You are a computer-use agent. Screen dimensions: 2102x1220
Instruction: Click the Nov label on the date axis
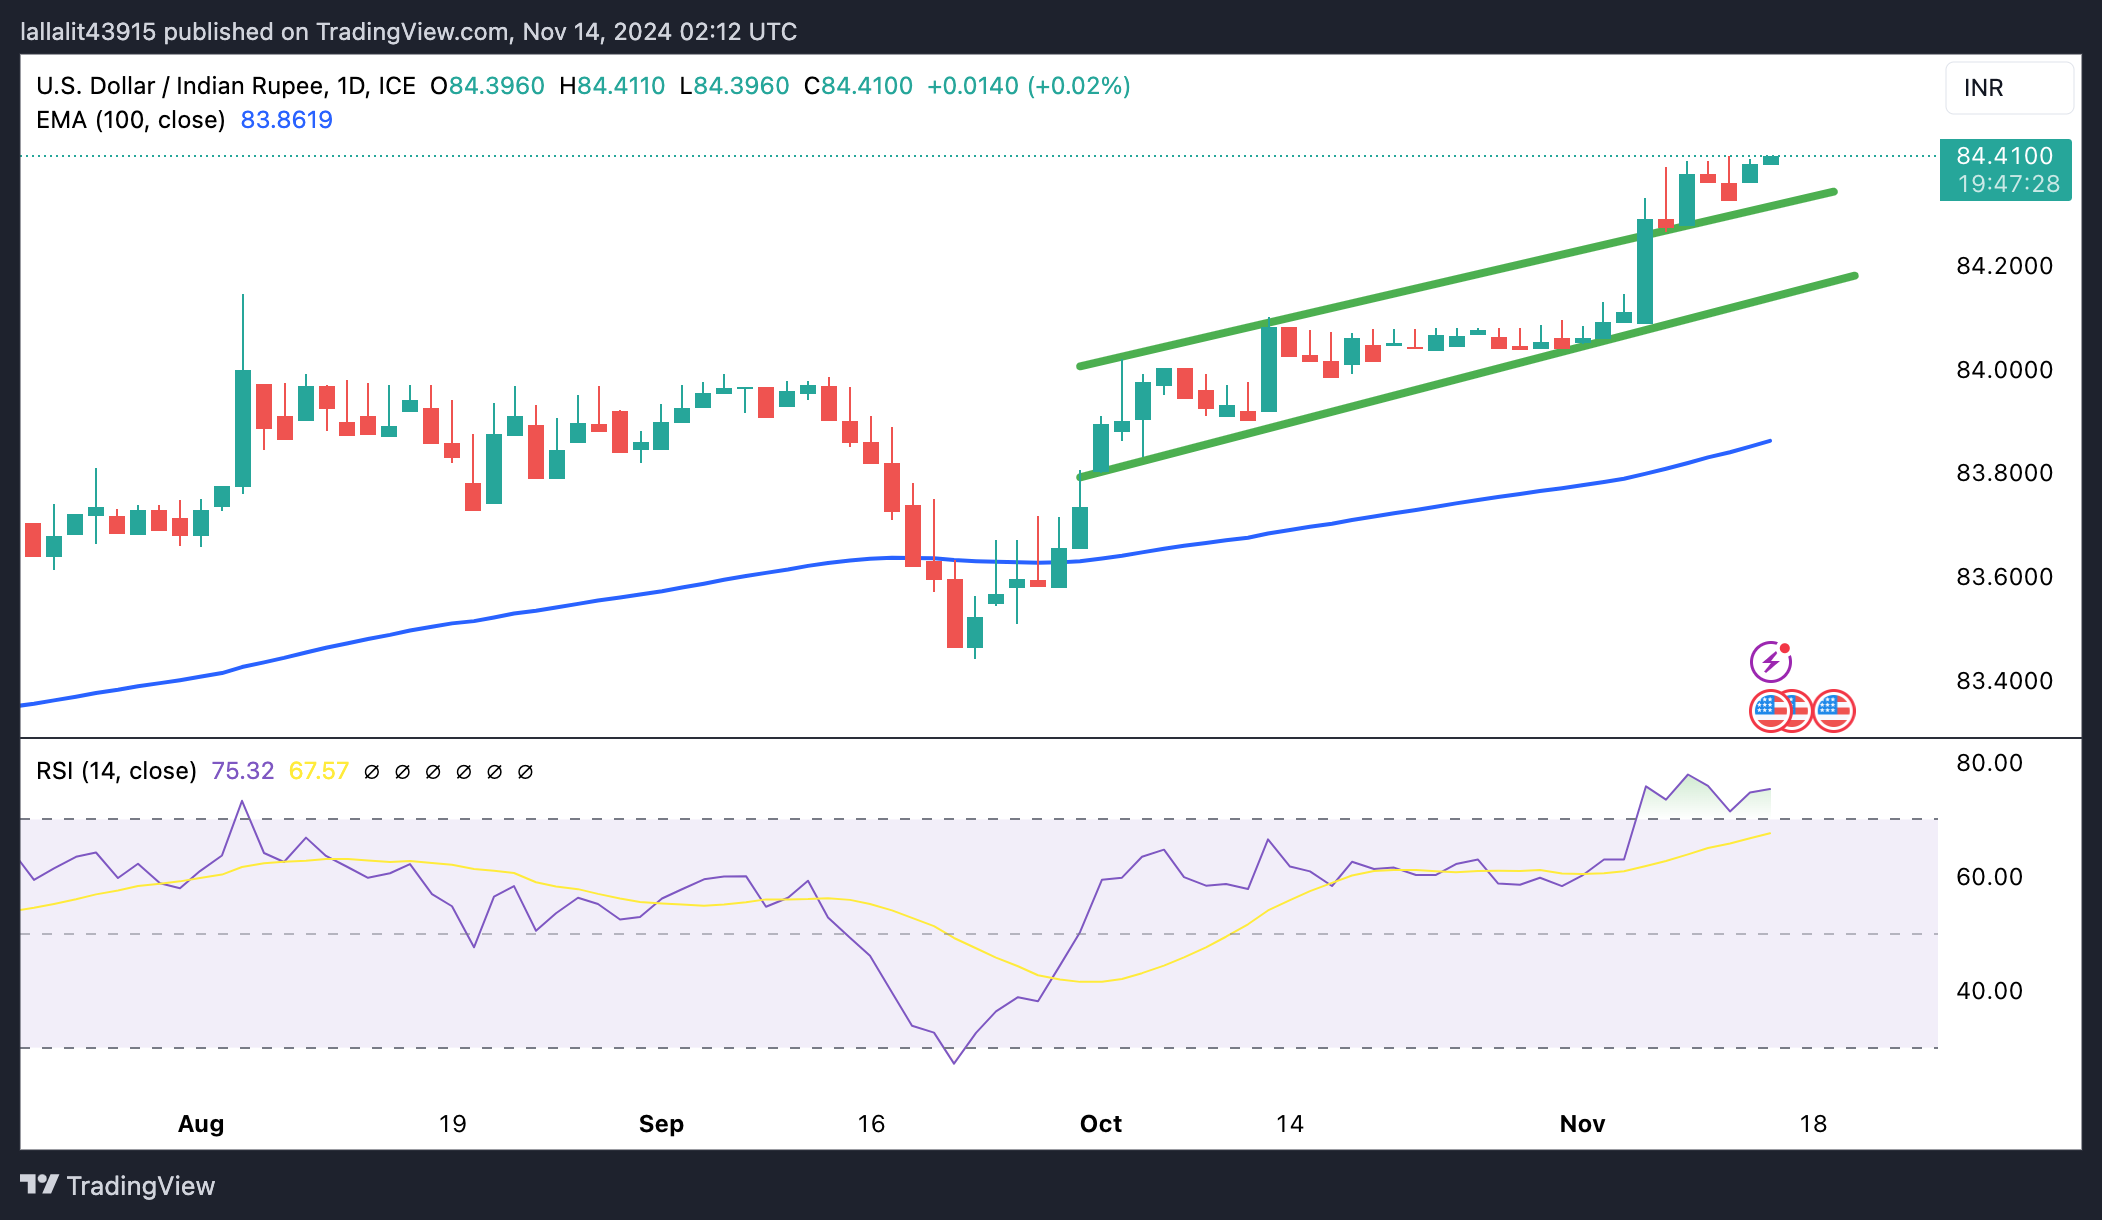tap(1582, 1124)
